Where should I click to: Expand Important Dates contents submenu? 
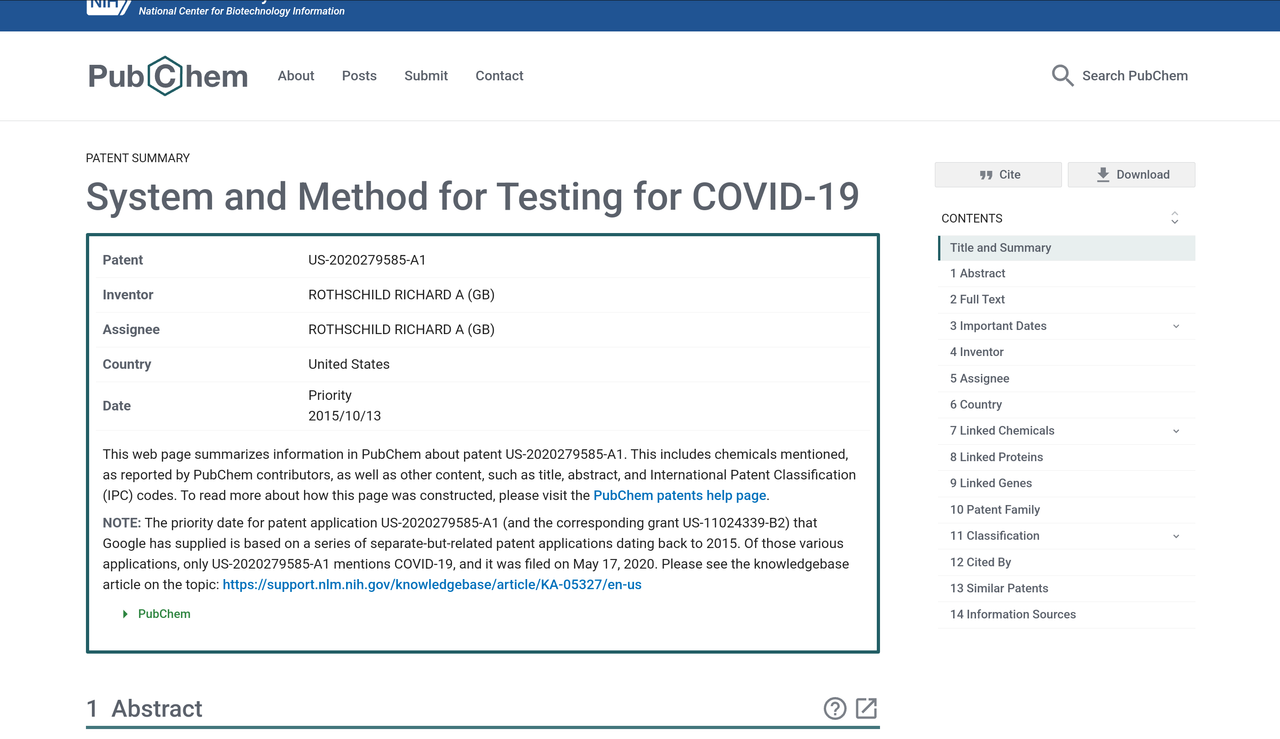tap(1176, 326)
